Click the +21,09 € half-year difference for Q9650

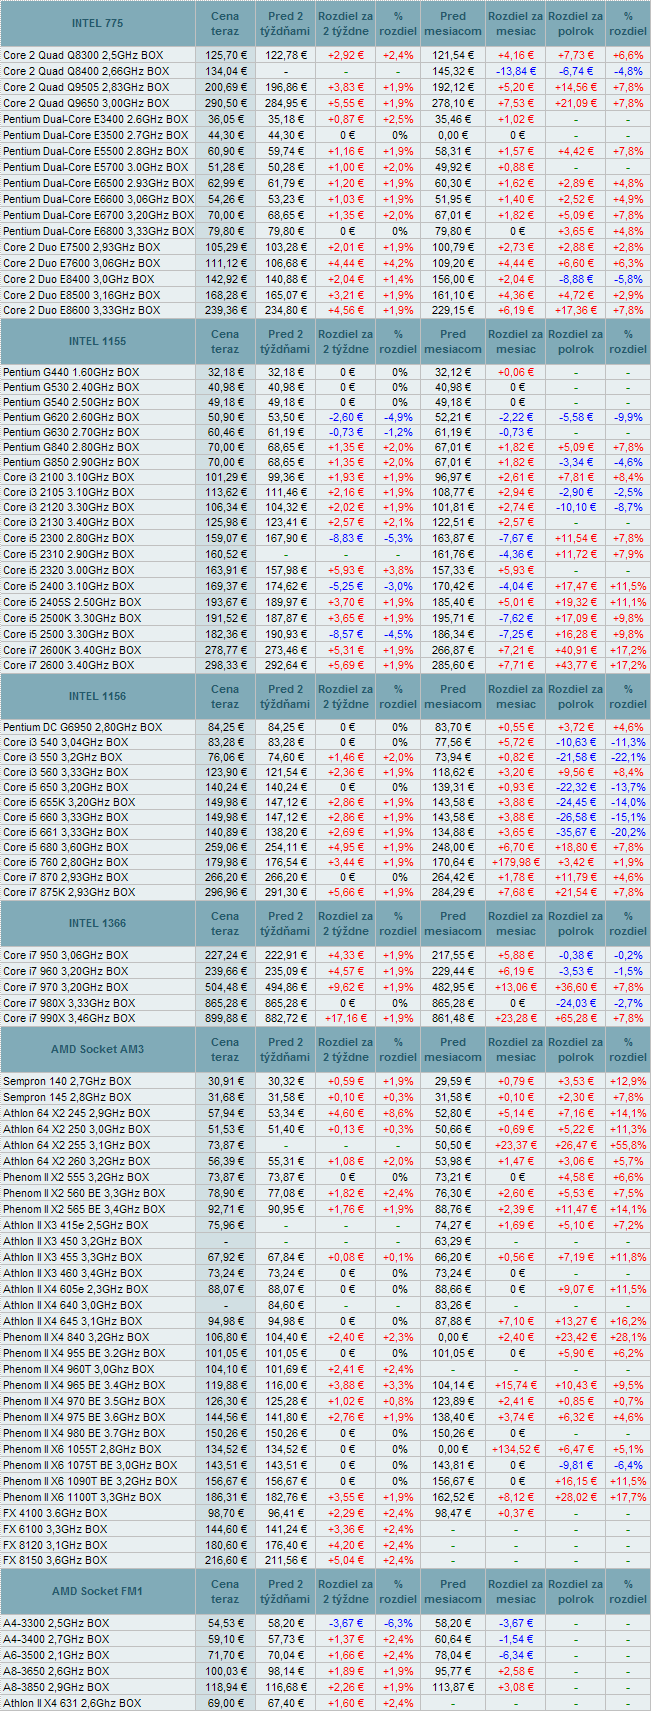(x=576, y=104)
